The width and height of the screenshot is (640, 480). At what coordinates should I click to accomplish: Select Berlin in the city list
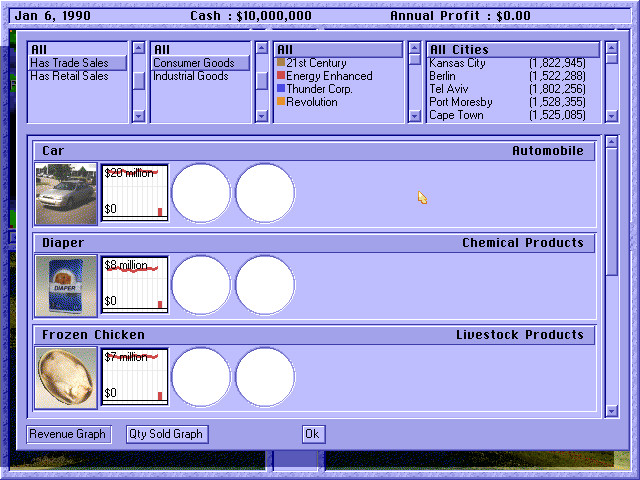click(x=513, y=76)
